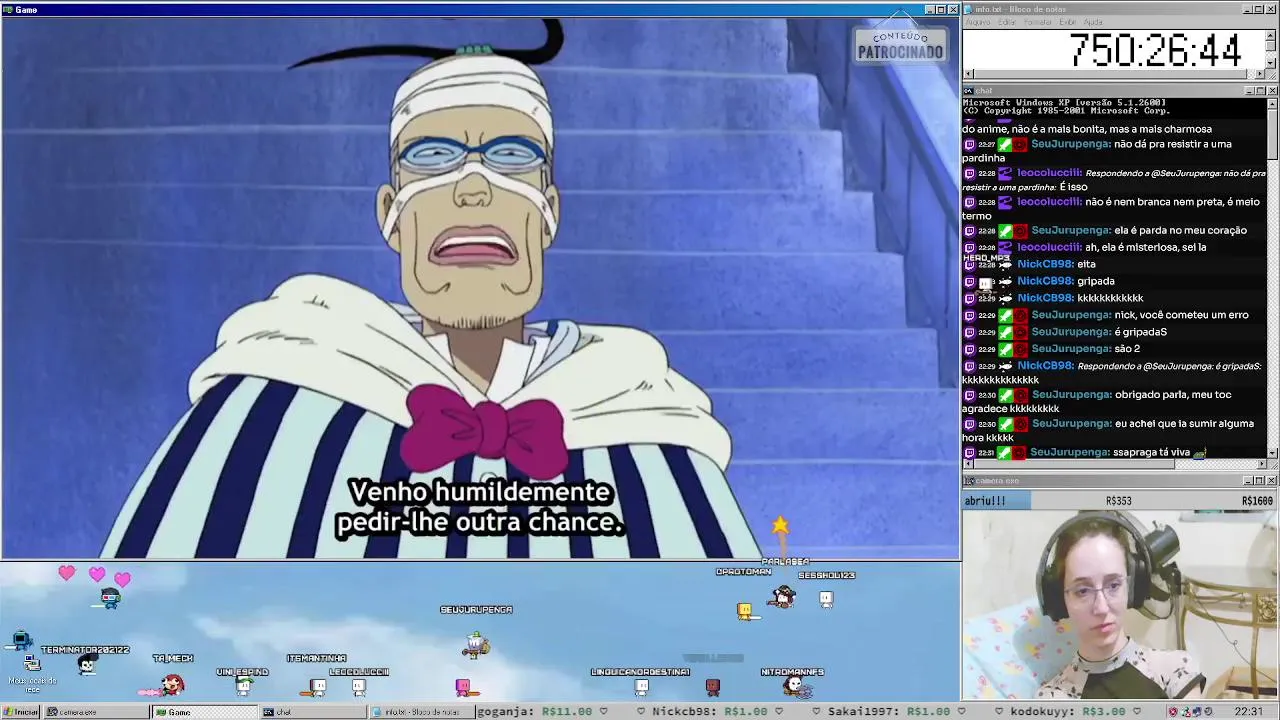Open Exibir menu in Notepad
1280x720 pixels.
click(x=1068, y=22)
